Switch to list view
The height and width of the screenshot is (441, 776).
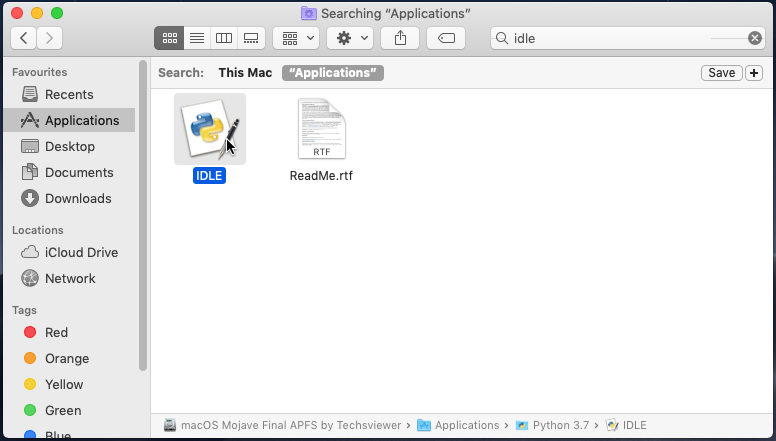pyautogui.click(x=197, y=38)
